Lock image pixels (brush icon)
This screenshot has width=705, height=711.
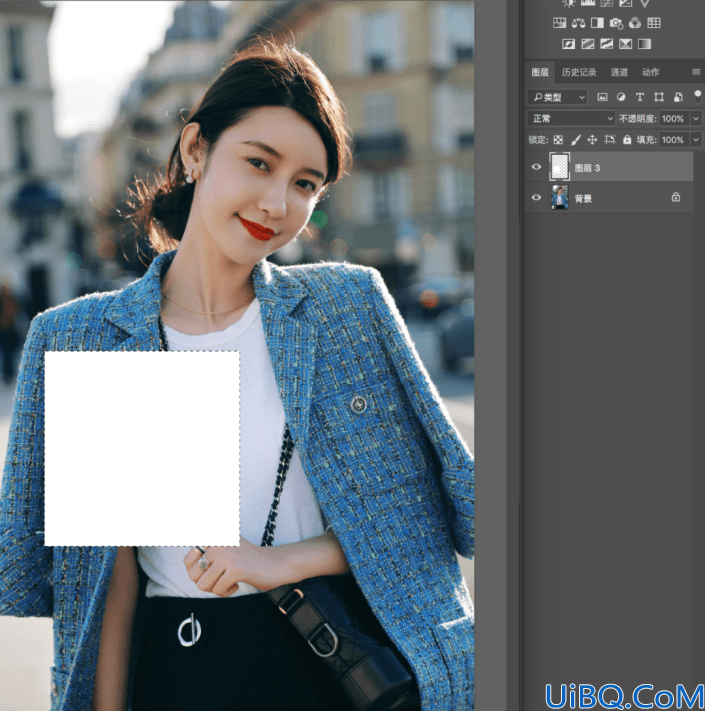coord(576,140)
